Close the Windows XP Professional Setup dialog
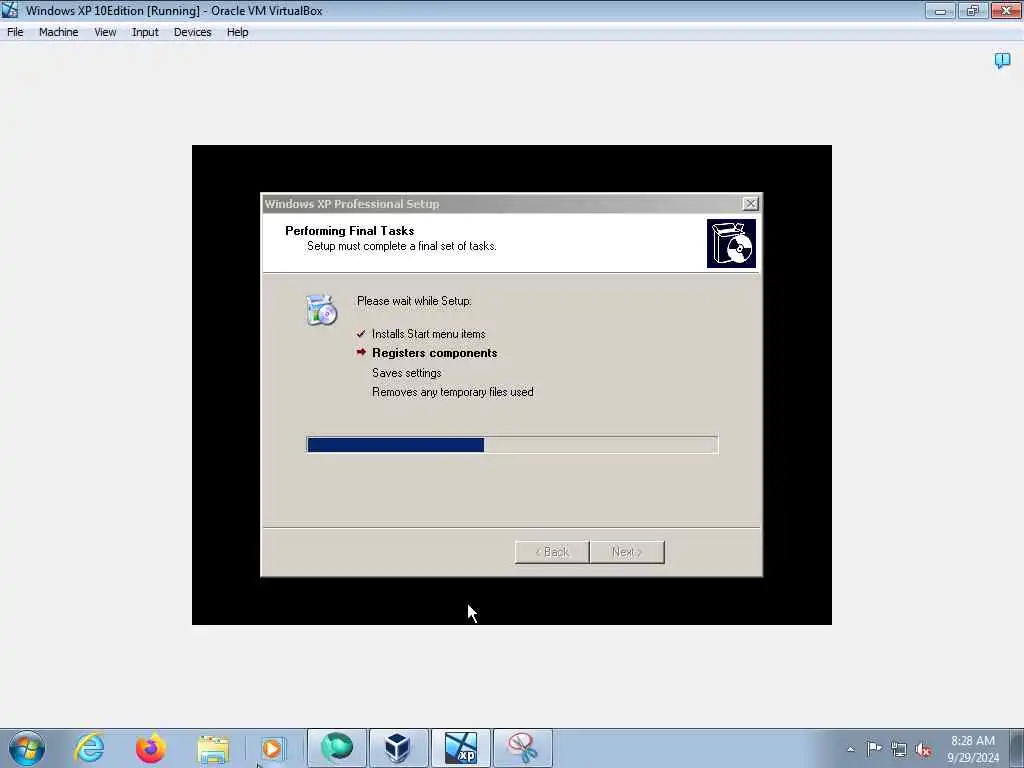Viewport: 1024px width, 768px height. (x=750, y=204)
